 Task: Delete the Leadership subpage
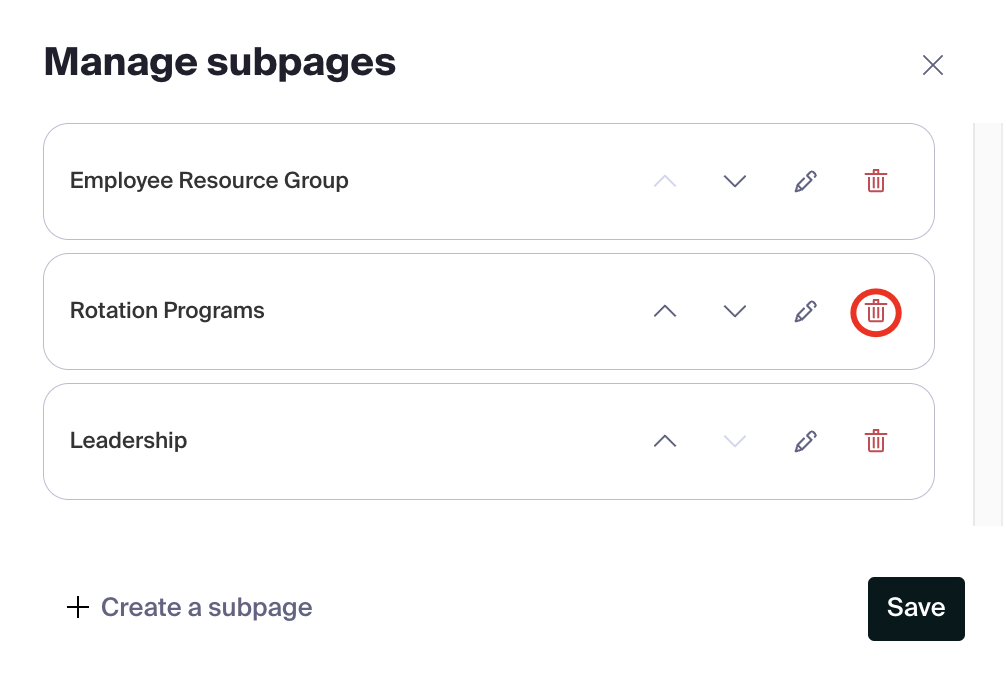pos(875,441)
